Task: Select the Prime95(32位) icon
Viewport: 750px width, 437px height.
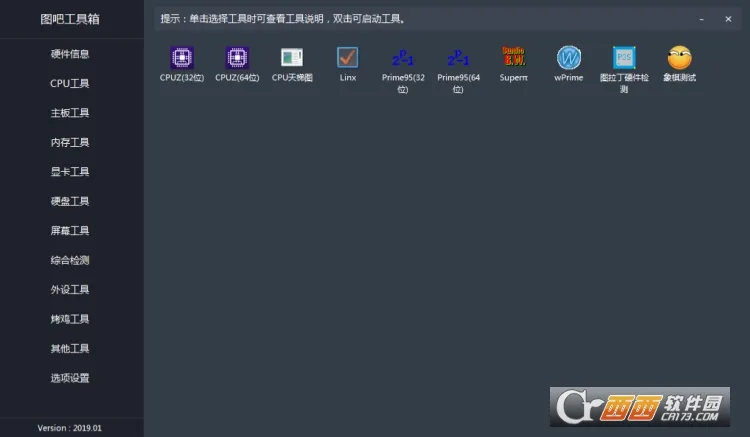Action: [402, 58]
